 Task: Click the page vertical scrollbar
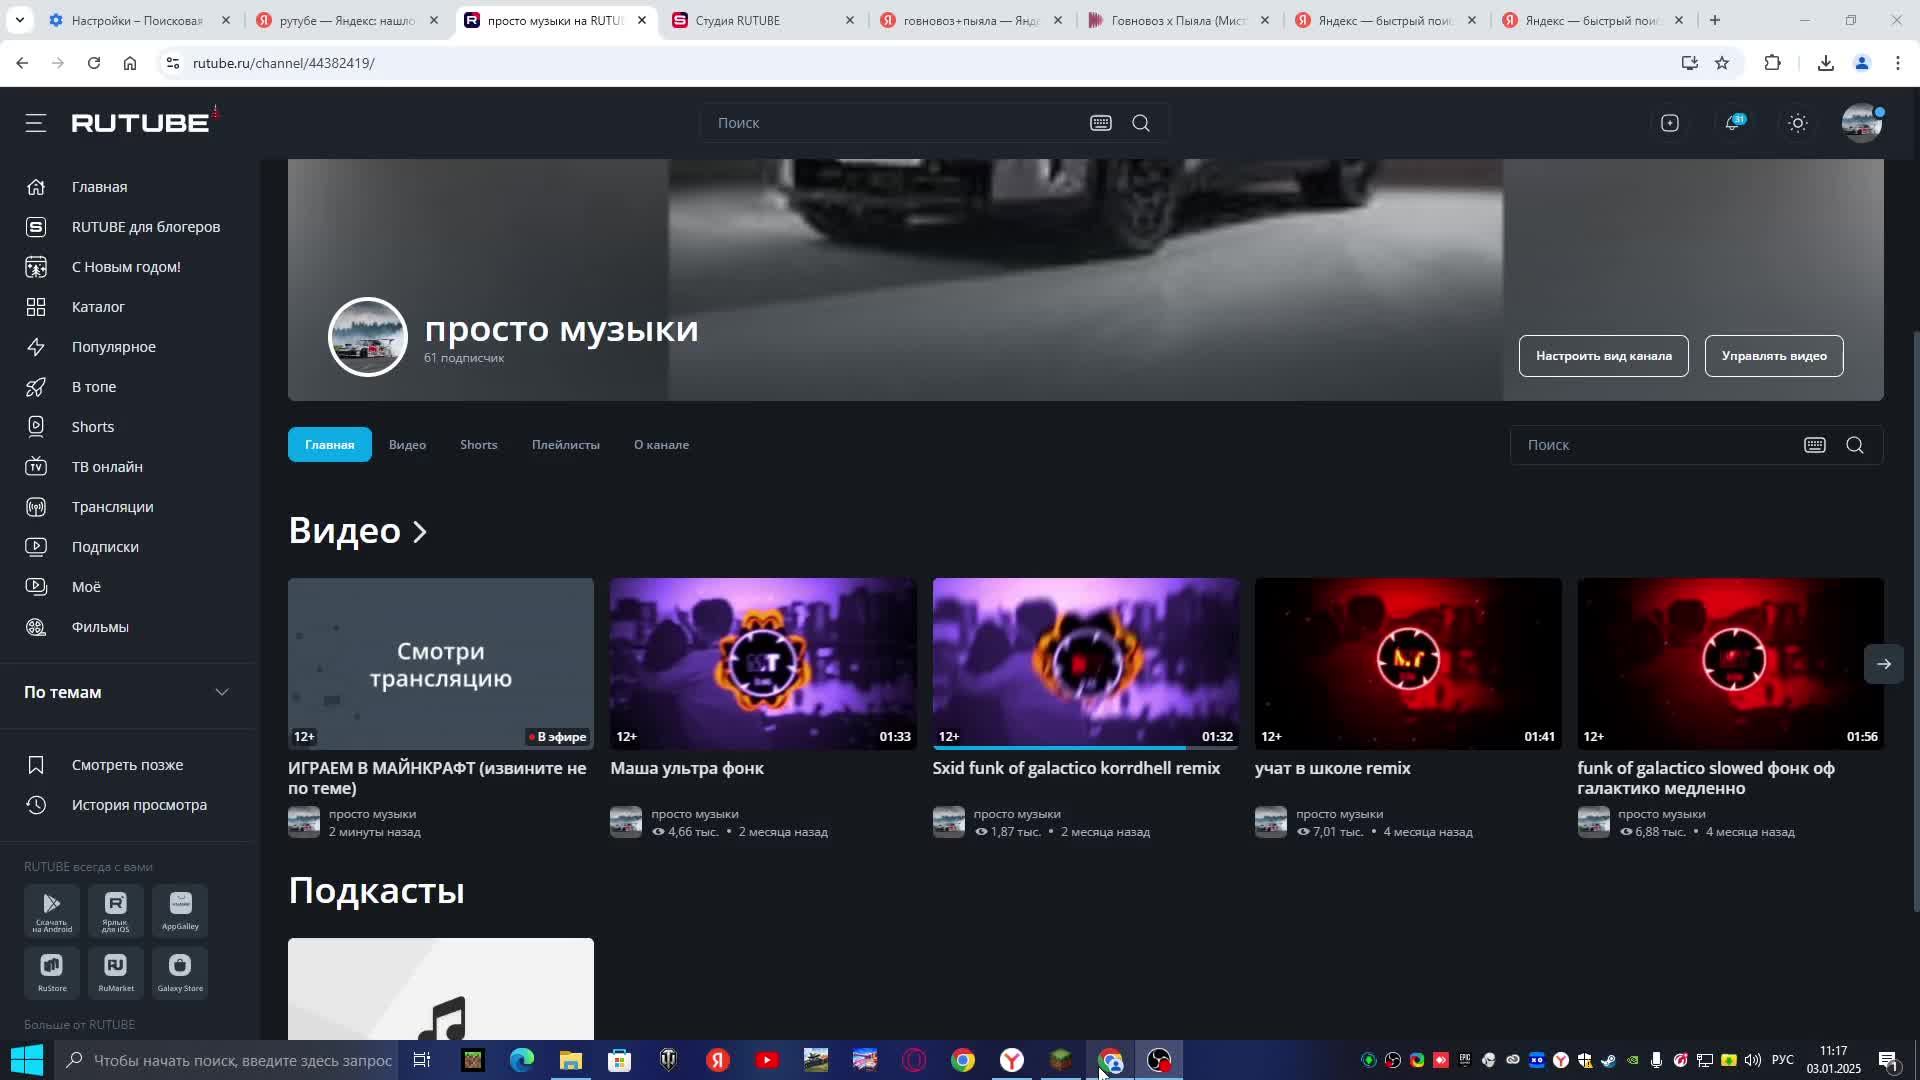1915,620
